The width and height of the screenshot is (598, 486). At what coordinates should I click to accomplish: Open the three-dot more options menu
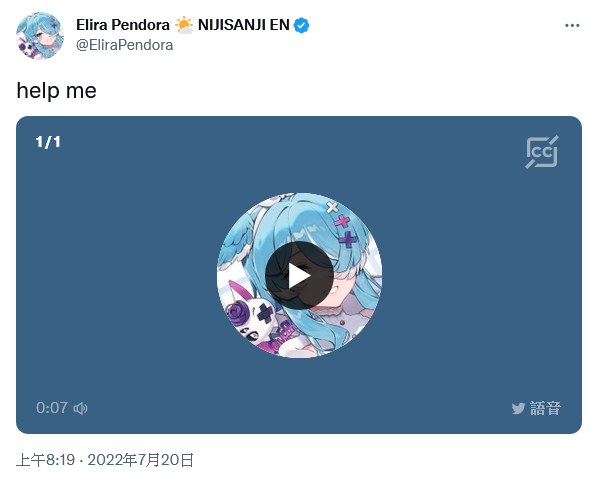pyautogui.click(x=572, y=26)
